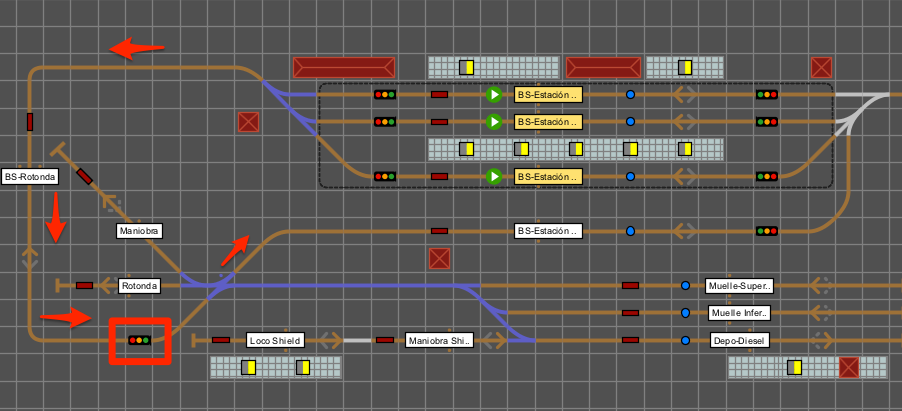
Task: Click the crossed red box below white BS-Estación track
Action: pos(439,258)
